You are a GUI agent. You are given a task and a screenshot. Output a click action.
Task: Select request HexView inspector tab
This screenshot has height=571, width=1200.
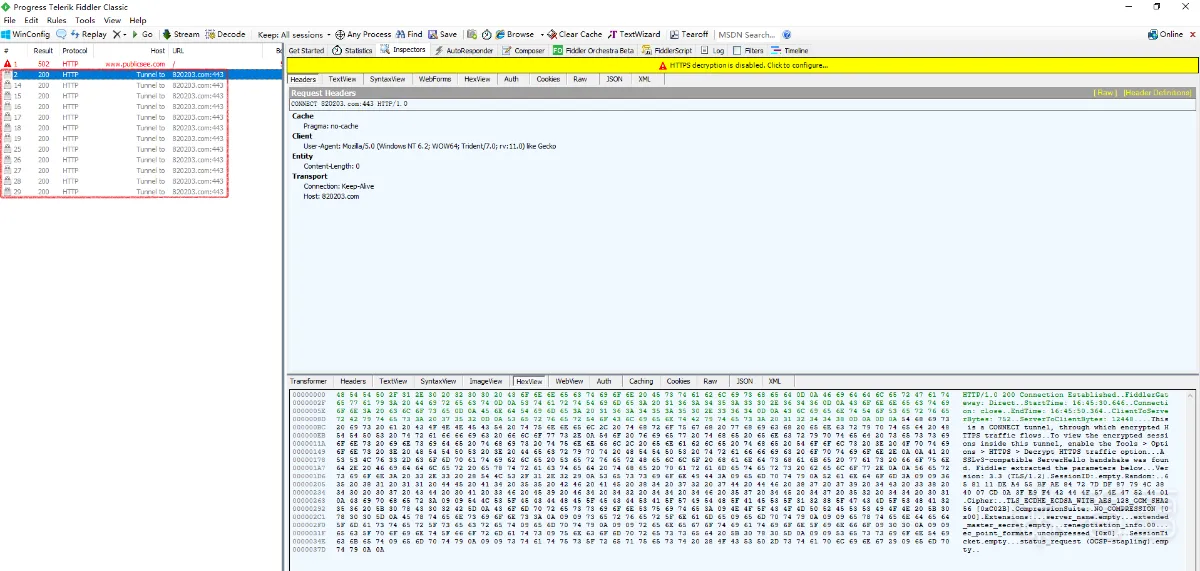pyautogui.click(x=477, y=79)
